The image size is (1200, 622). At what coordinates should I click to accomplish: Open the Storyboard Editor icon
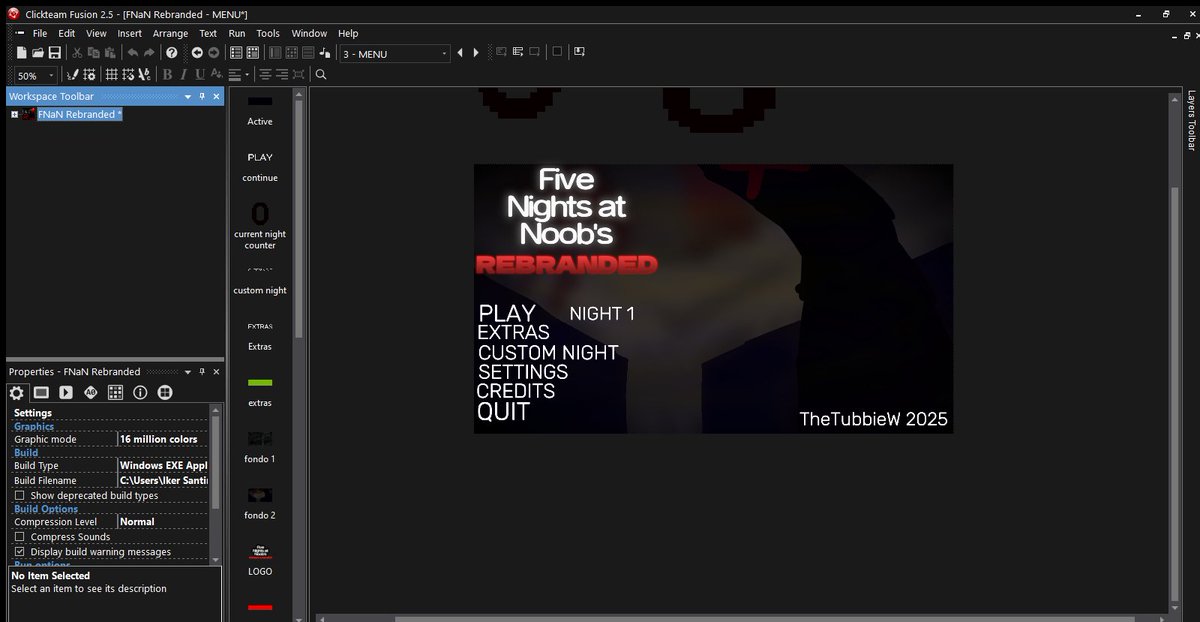[236, 53]
